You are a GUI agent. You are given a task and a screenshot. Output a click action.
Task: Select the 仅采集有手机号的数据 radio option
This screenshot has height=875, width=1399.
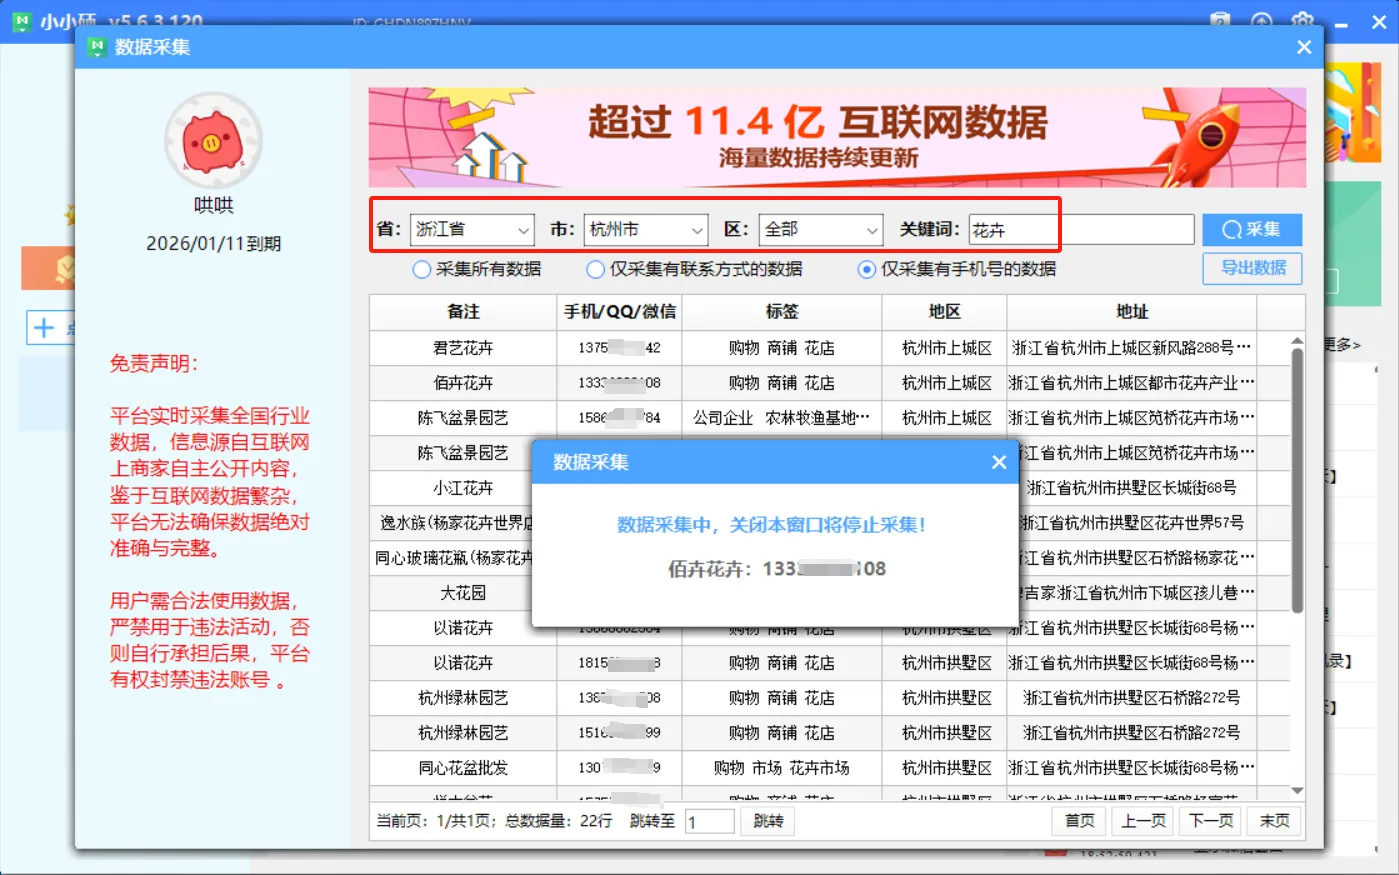click(x=866, y=268)
